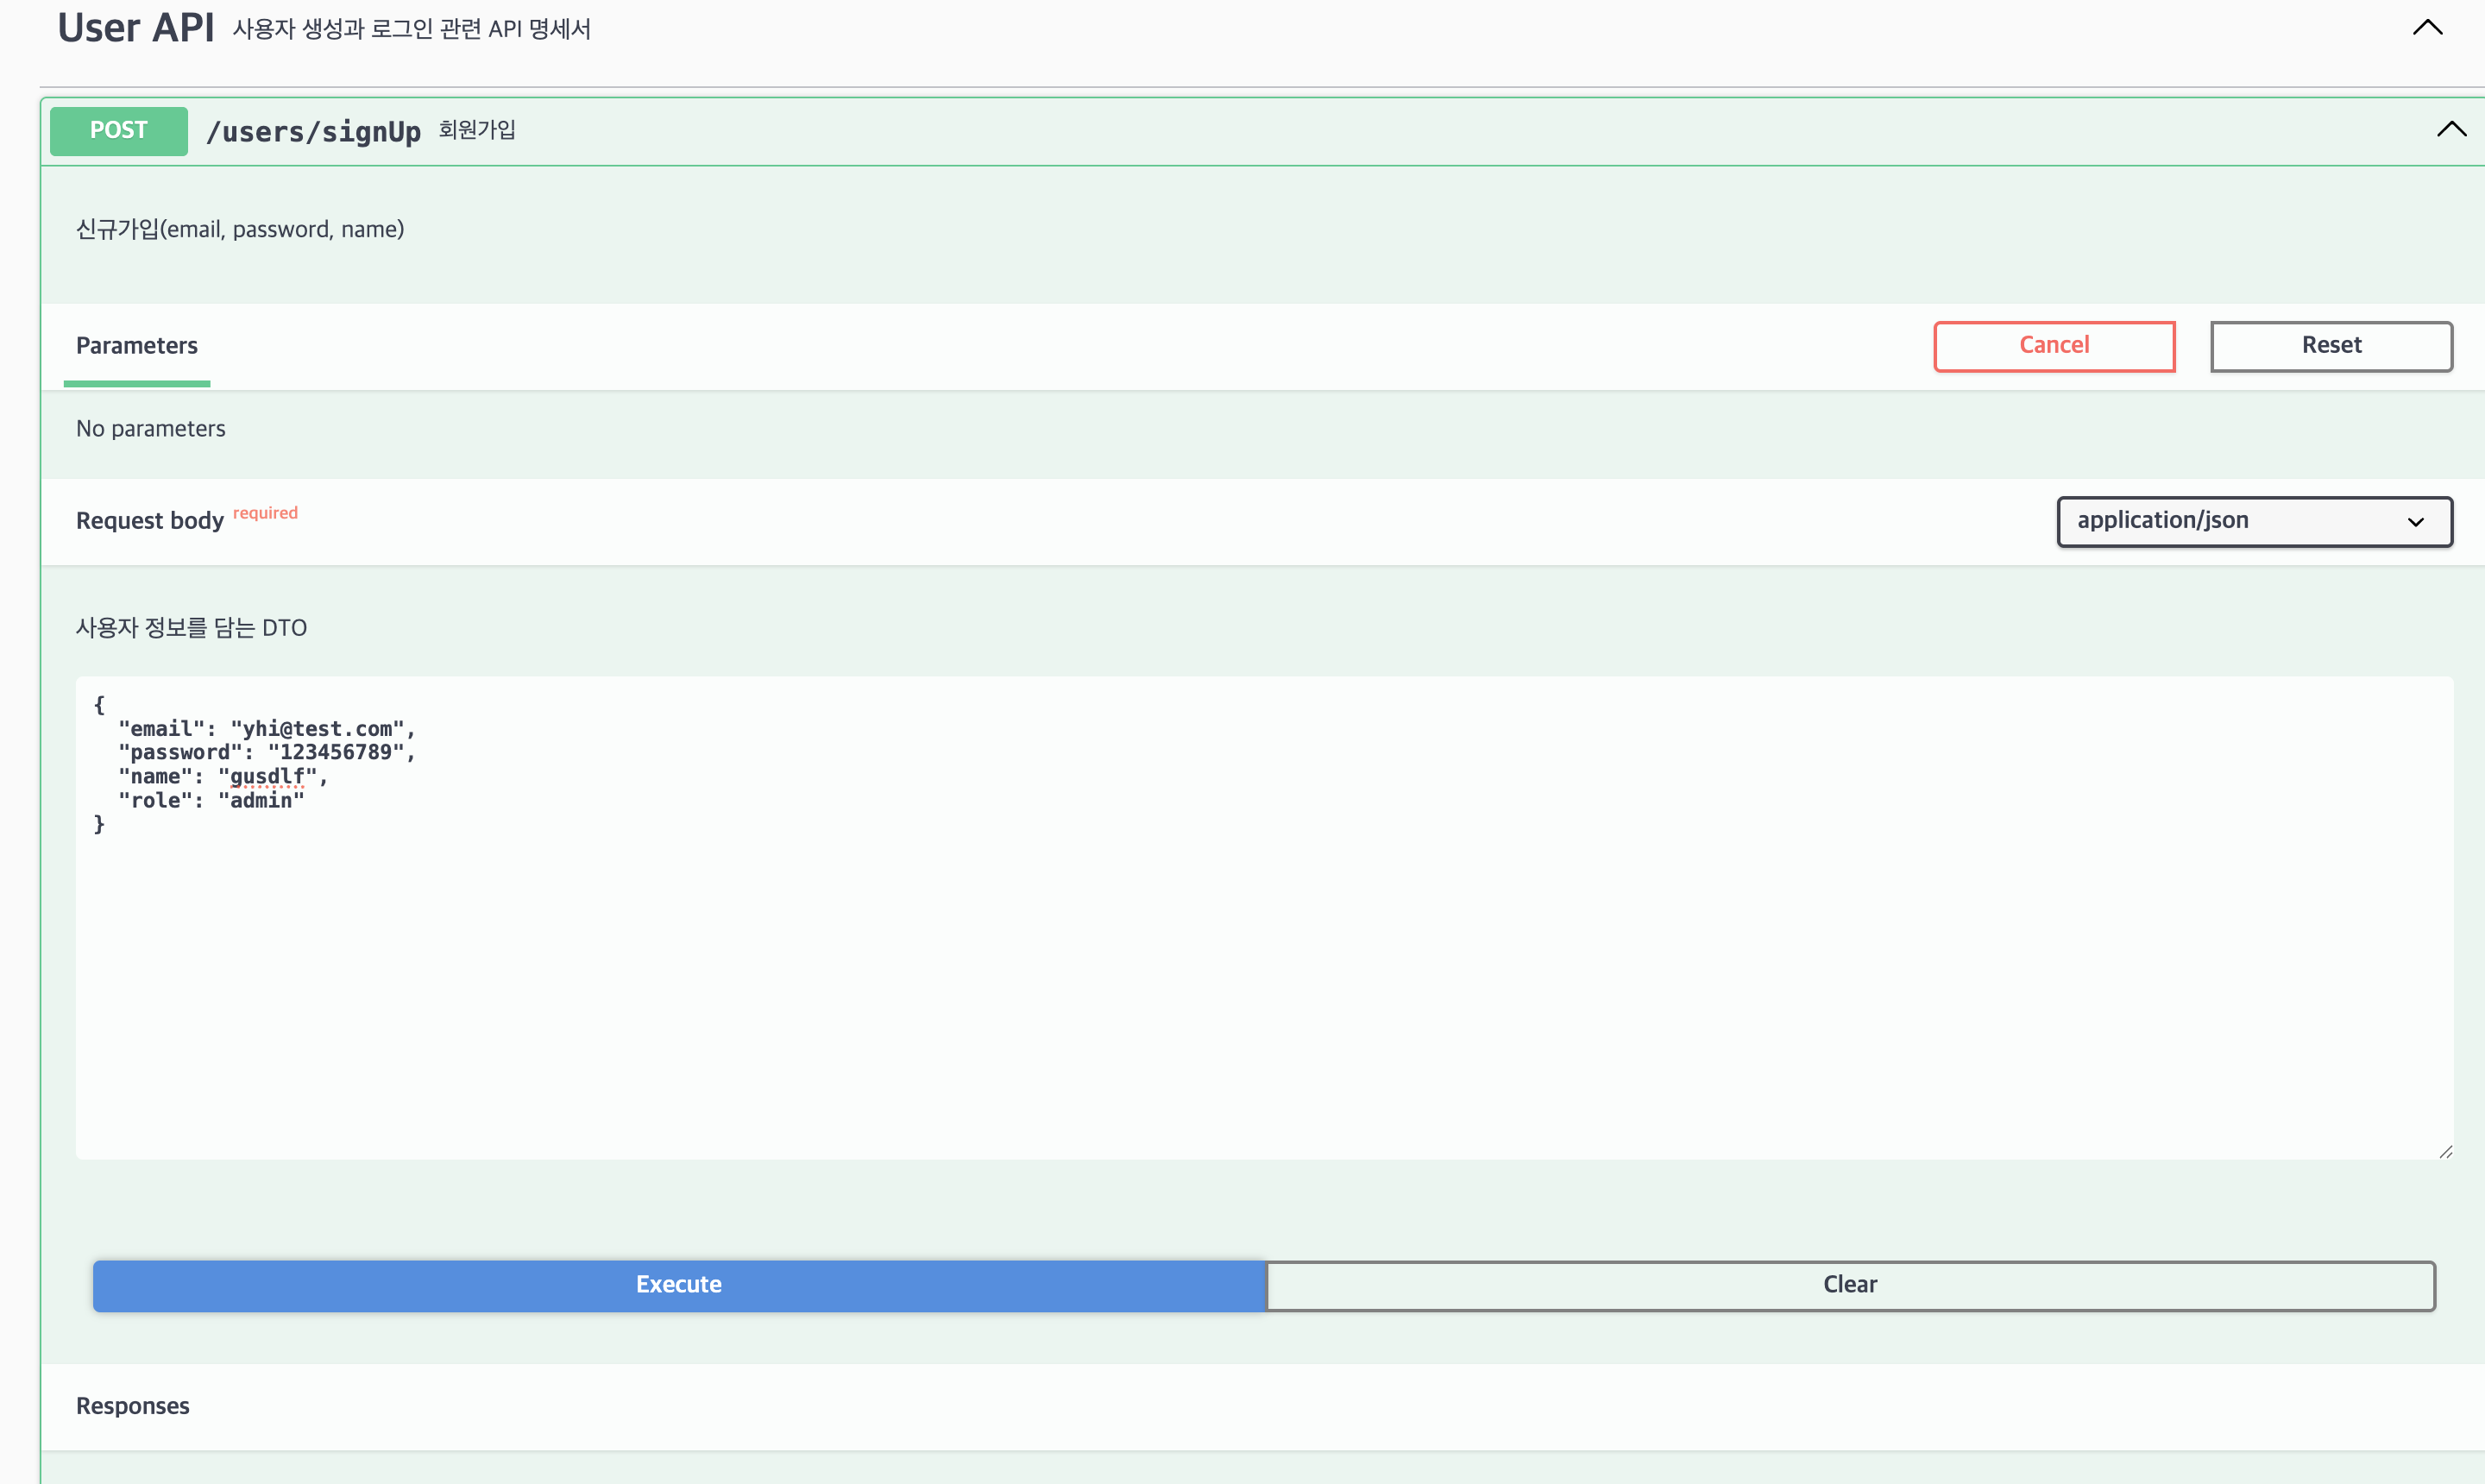Execute the signUp request

point(679,1285)
